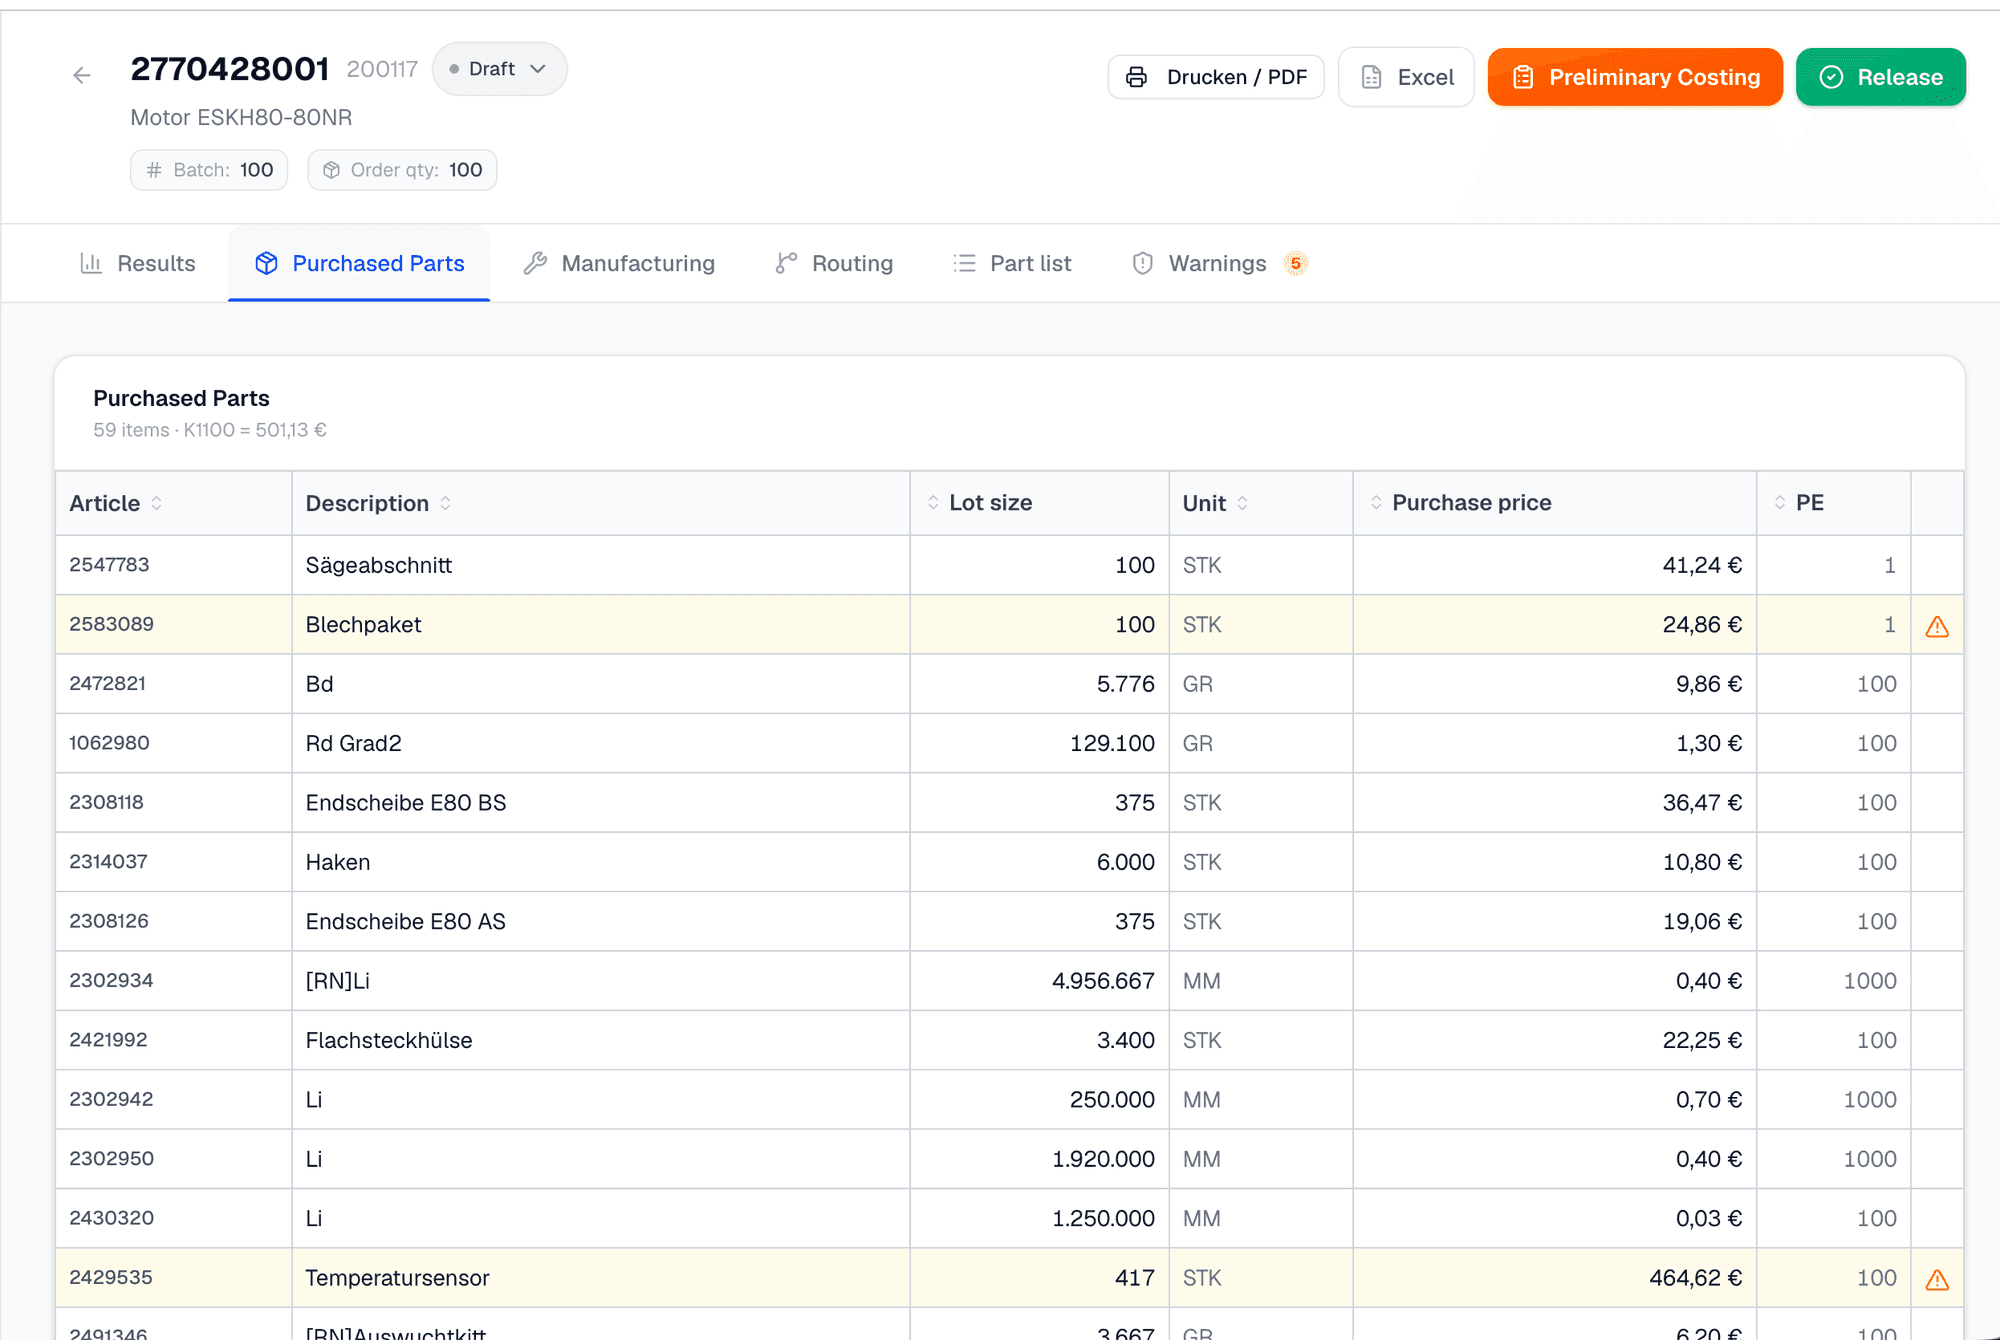Select article 2583089
The height and width of the screenshot is (1340, 2000).
(111, 624)
